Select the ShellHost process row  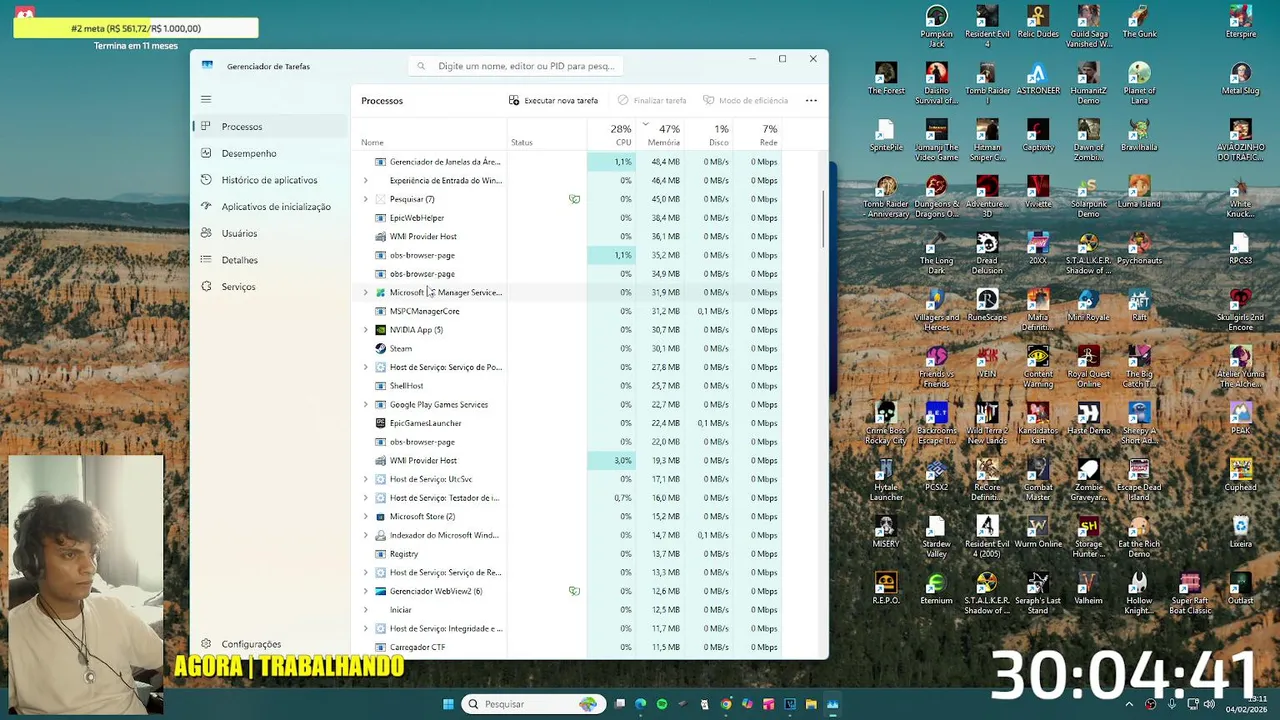(x=568, y=386)
